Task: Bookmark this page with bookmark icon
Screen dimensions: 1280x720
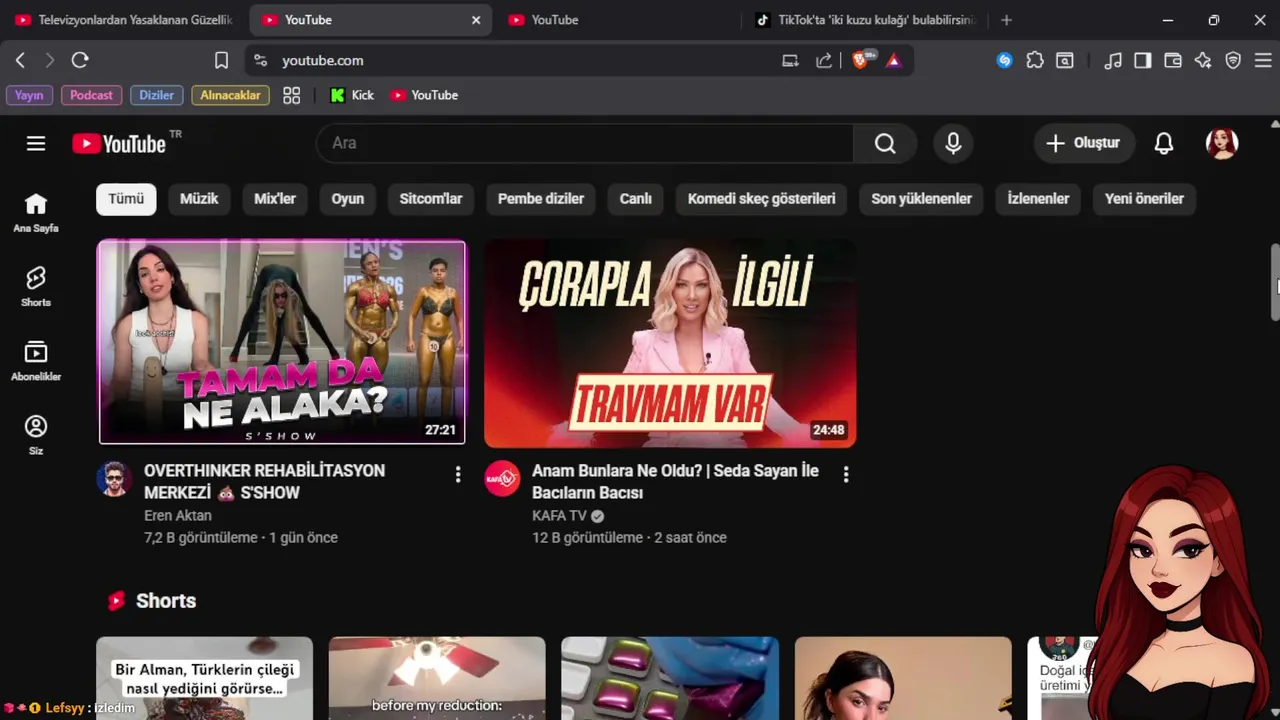Action: click(x=221, y=60)
